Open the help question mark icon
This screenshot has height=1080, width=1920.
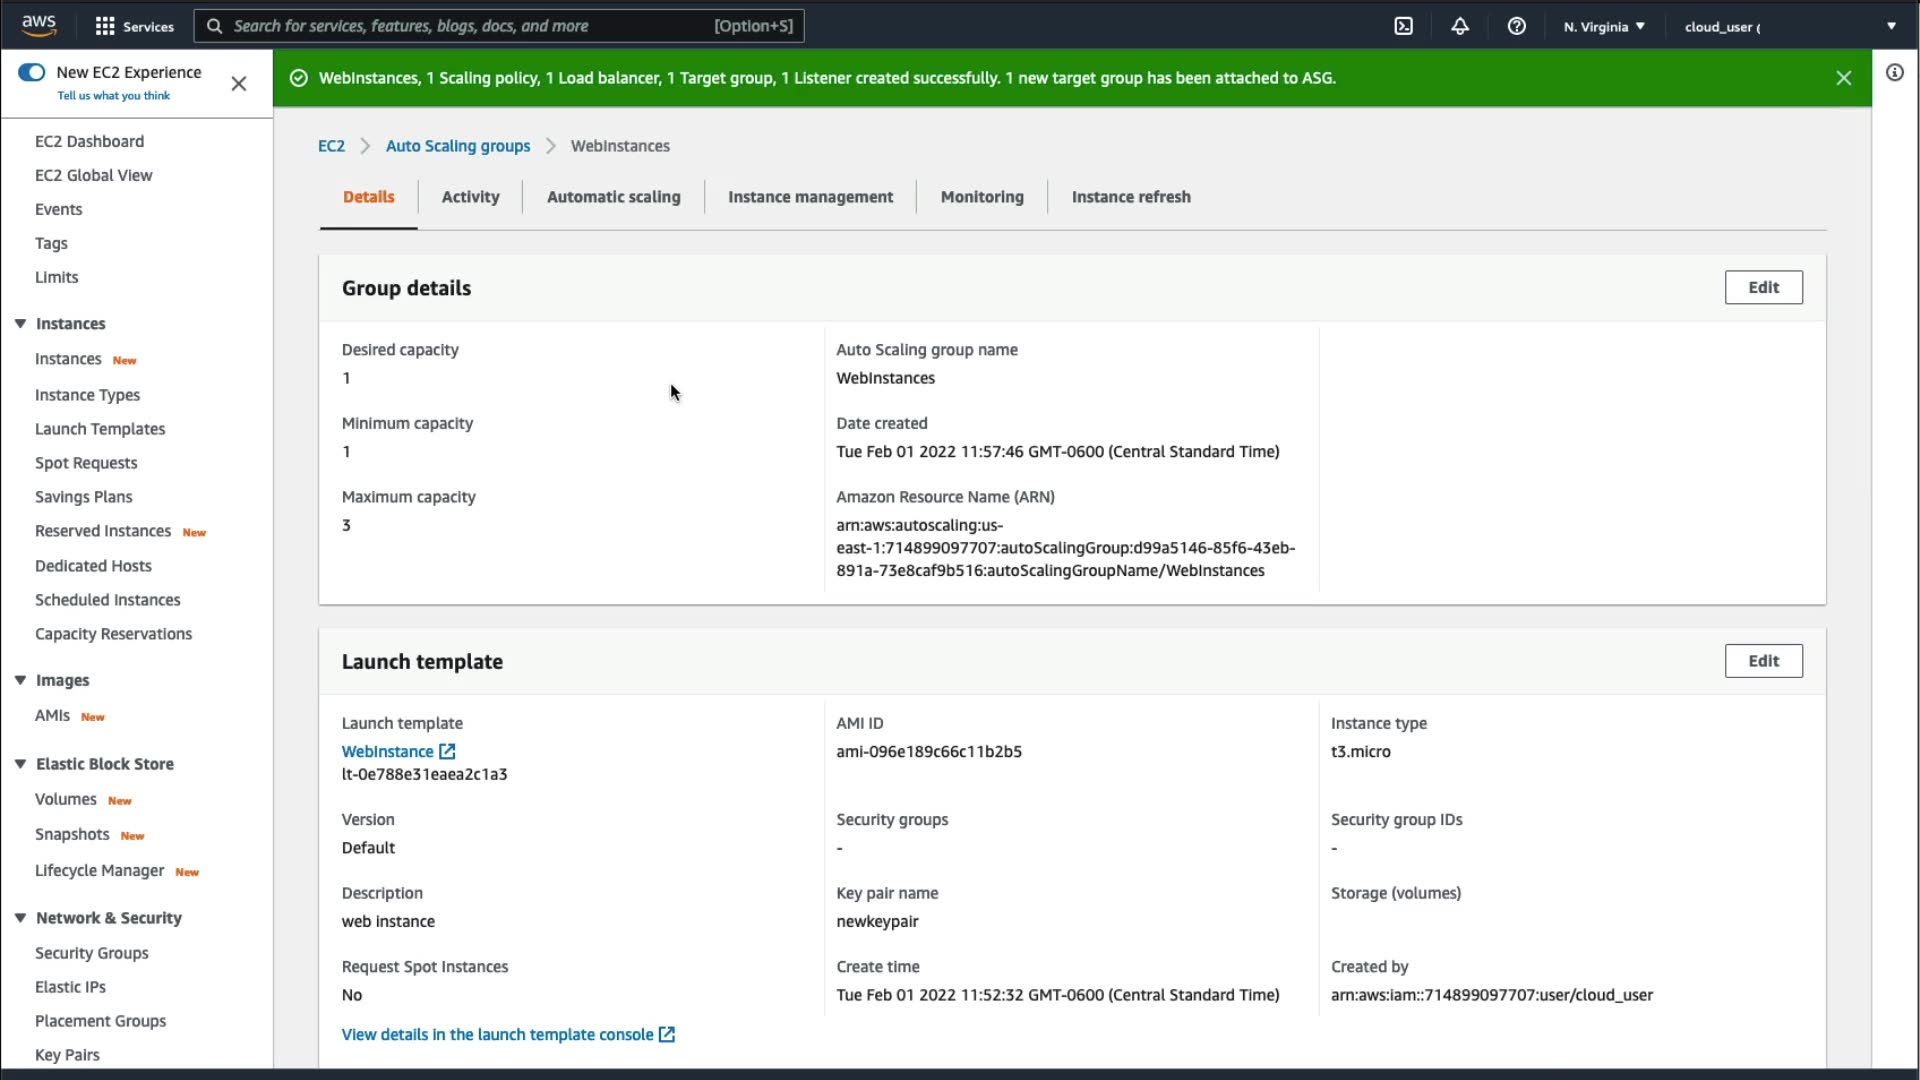(x=1516, y=26)
